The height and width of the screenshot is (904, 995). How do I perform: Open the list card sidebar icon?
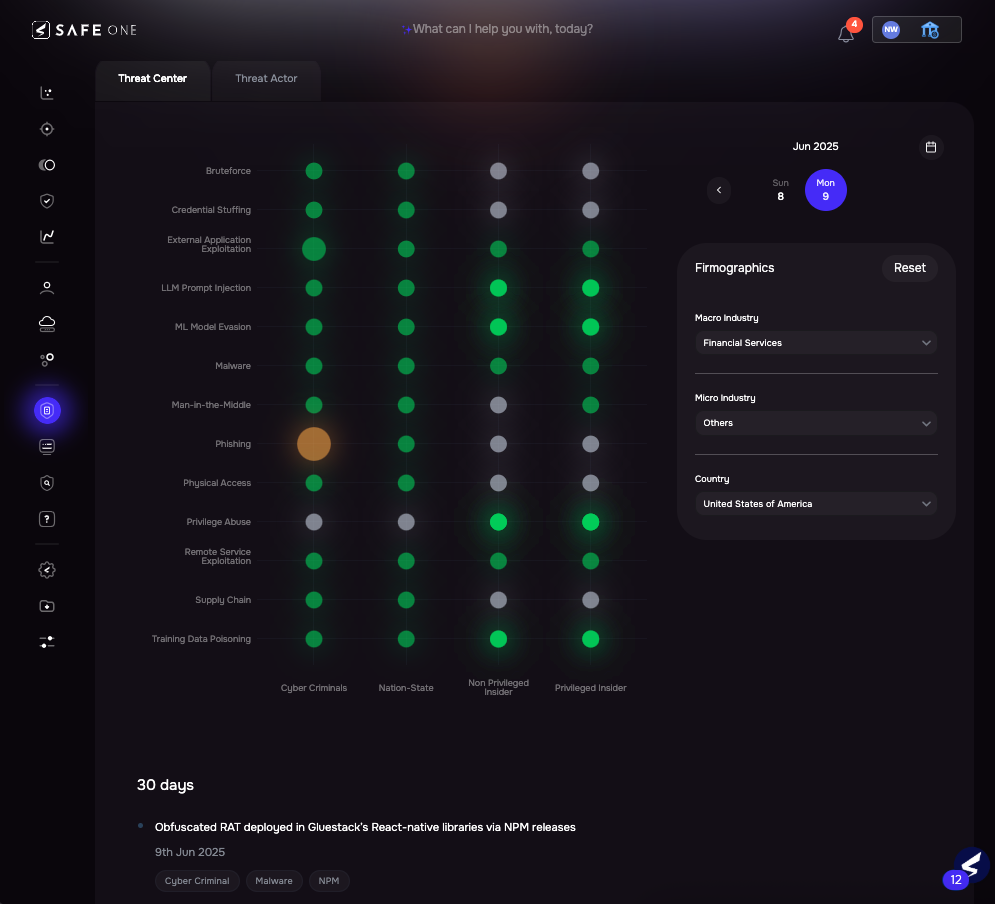pos(47,447)
